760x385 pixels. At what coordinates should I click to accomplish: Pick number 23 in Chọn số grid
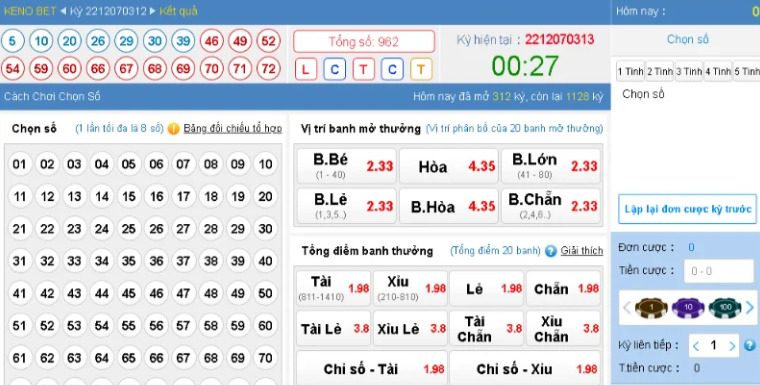click(74, 228)
